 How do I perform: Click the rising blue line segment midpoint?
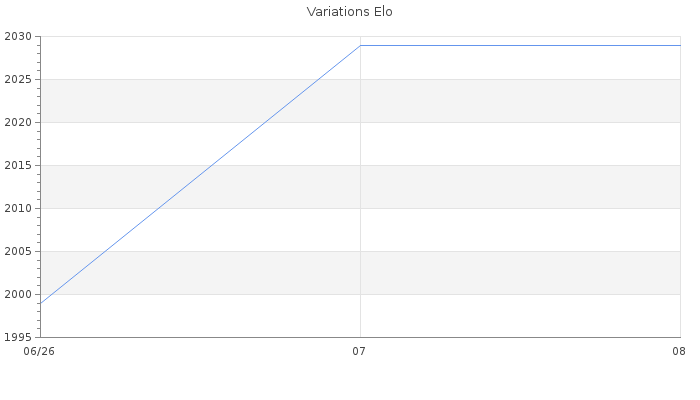(x=200, y=174)
